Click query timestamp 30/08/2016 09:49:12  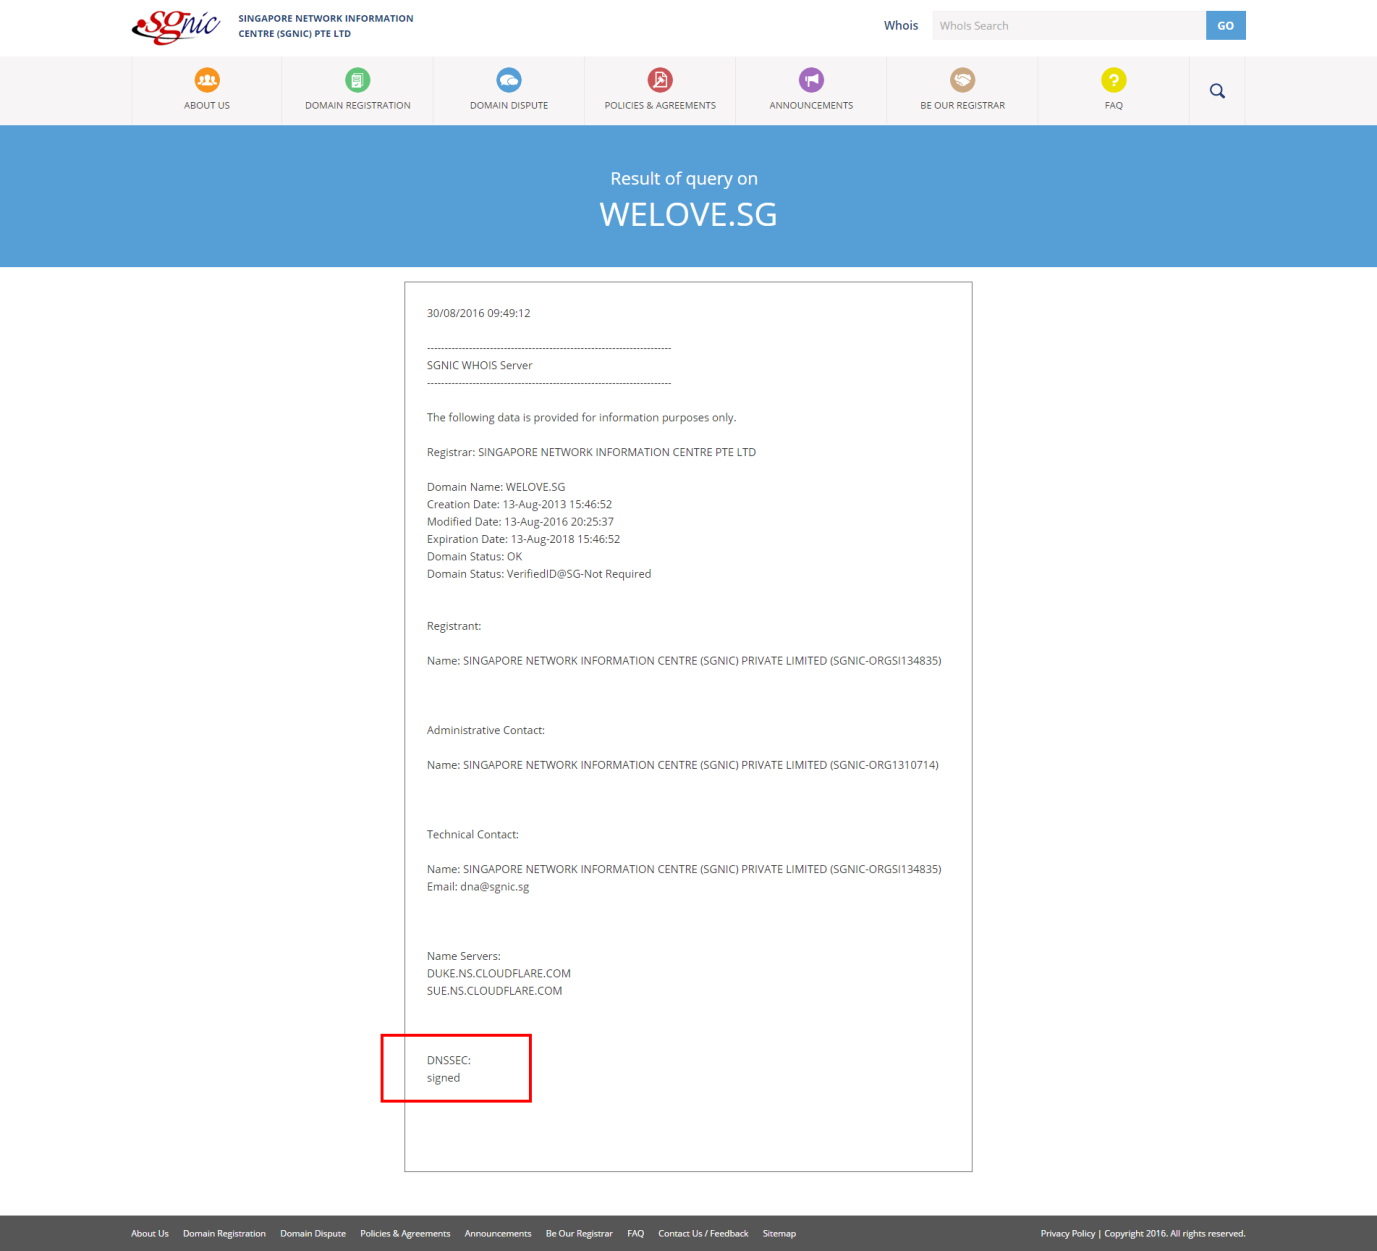[479, 313]
